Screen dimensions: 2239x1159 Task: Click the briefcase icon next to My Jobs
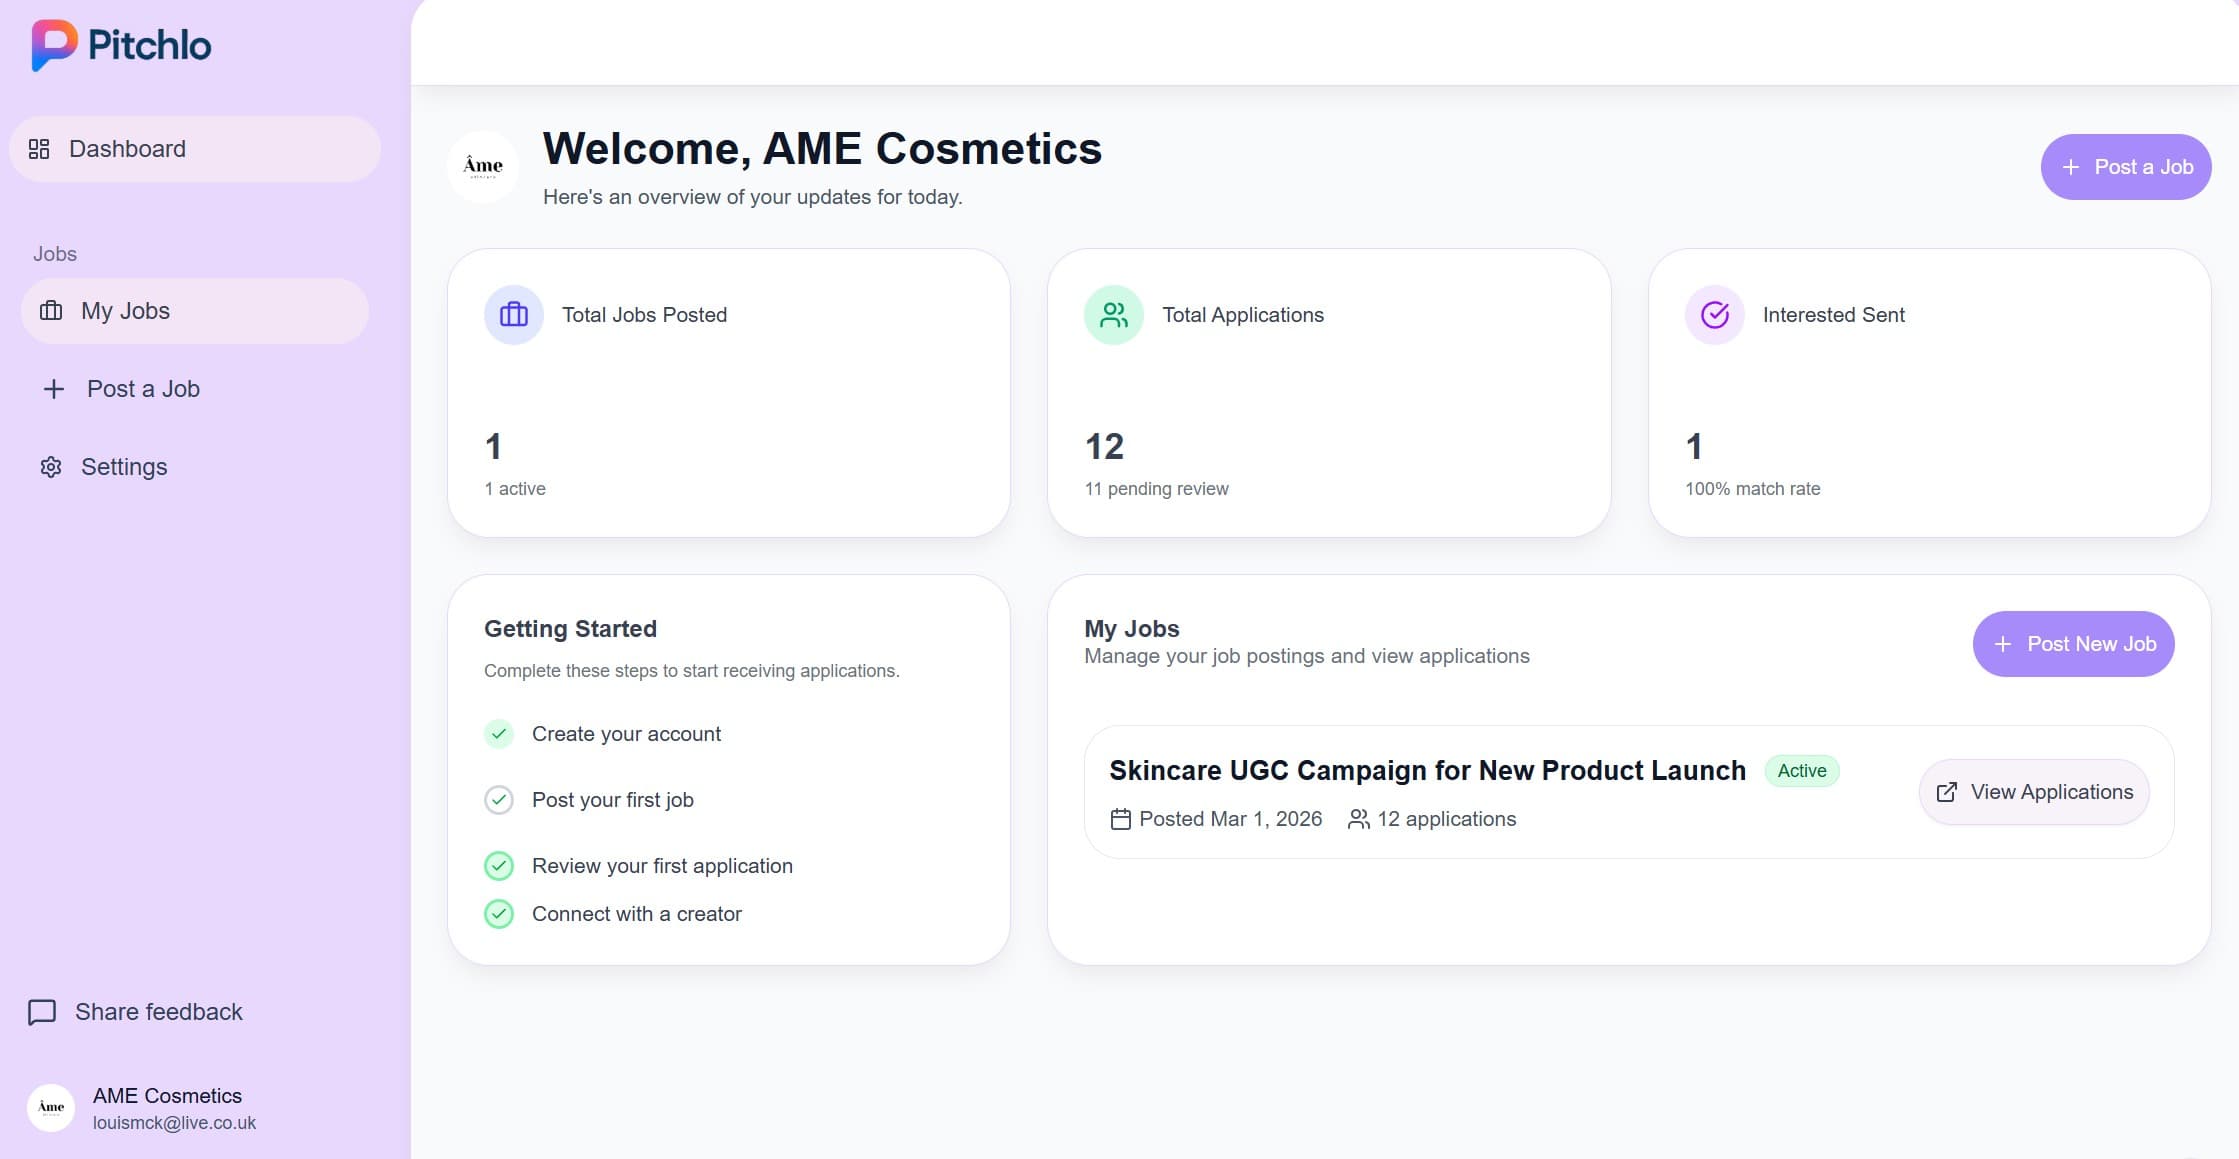coord(51,311)
